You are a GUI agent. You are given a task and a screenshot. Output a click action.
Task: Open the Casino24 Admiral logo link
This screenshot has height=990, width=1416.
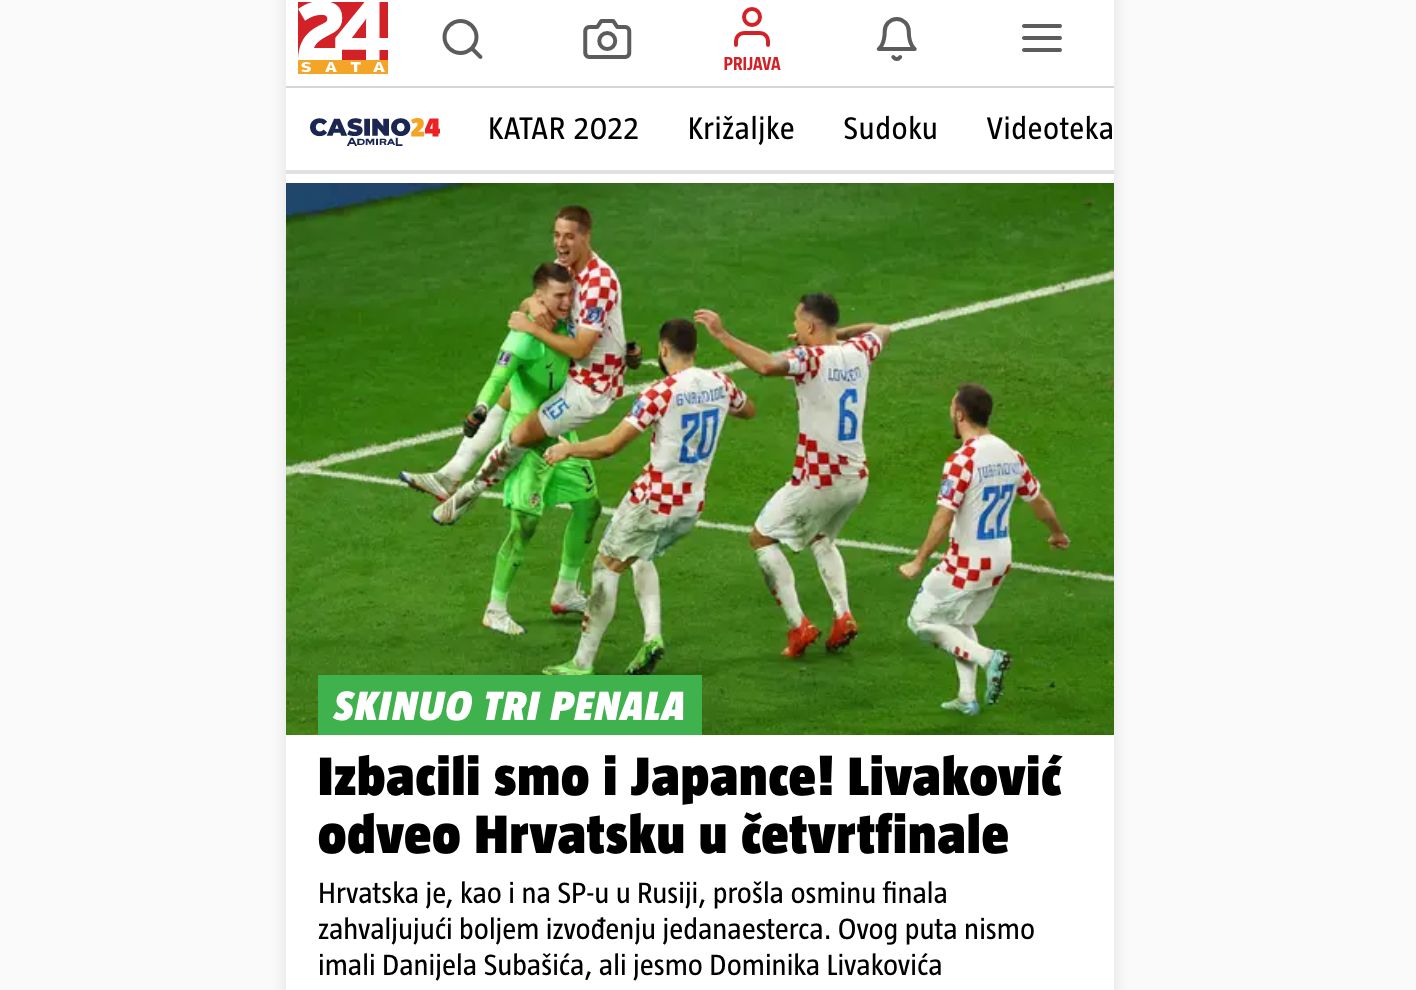(375, 130)
